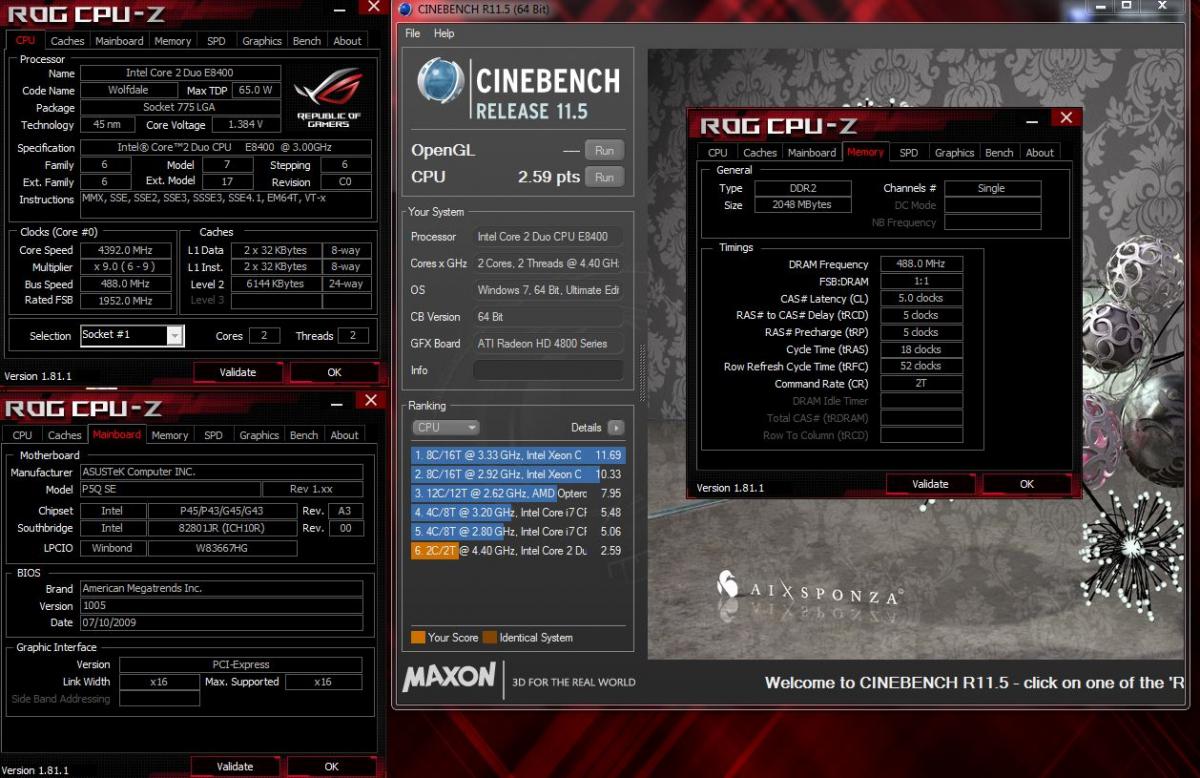This screenshot has width=1200, height=778.
Task: Click Validate in Memory CPU-Z window
Action: (930, 484)
